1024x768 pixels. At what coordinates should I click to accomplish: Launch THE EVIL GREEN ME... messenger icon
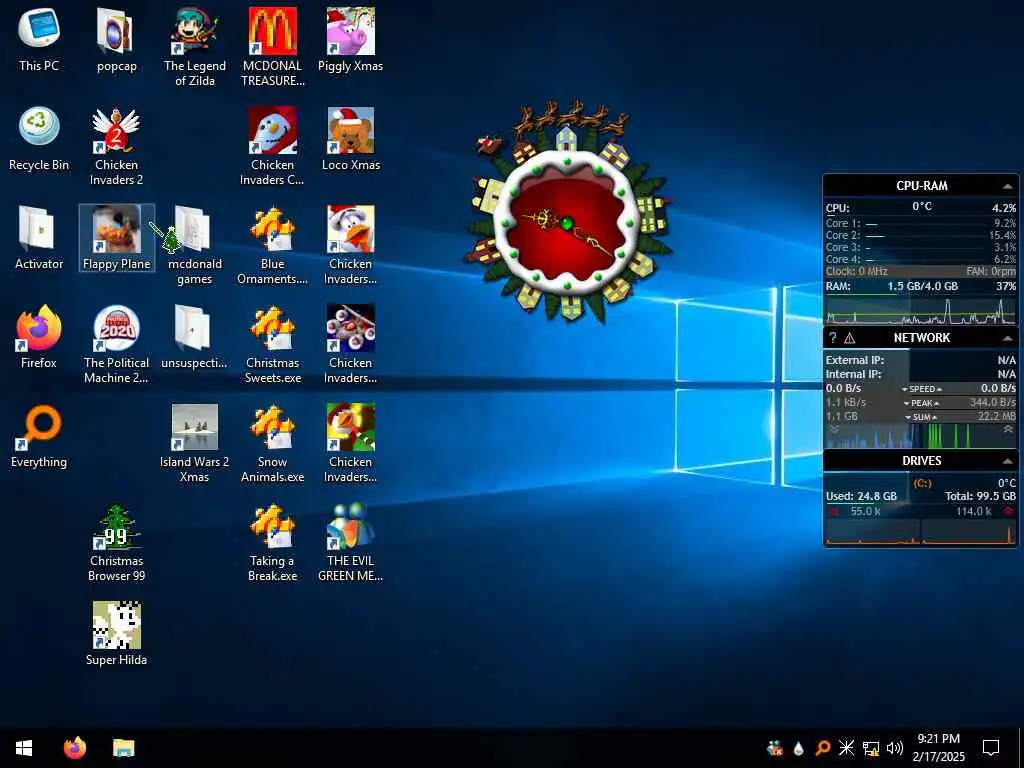coord(351,543)
